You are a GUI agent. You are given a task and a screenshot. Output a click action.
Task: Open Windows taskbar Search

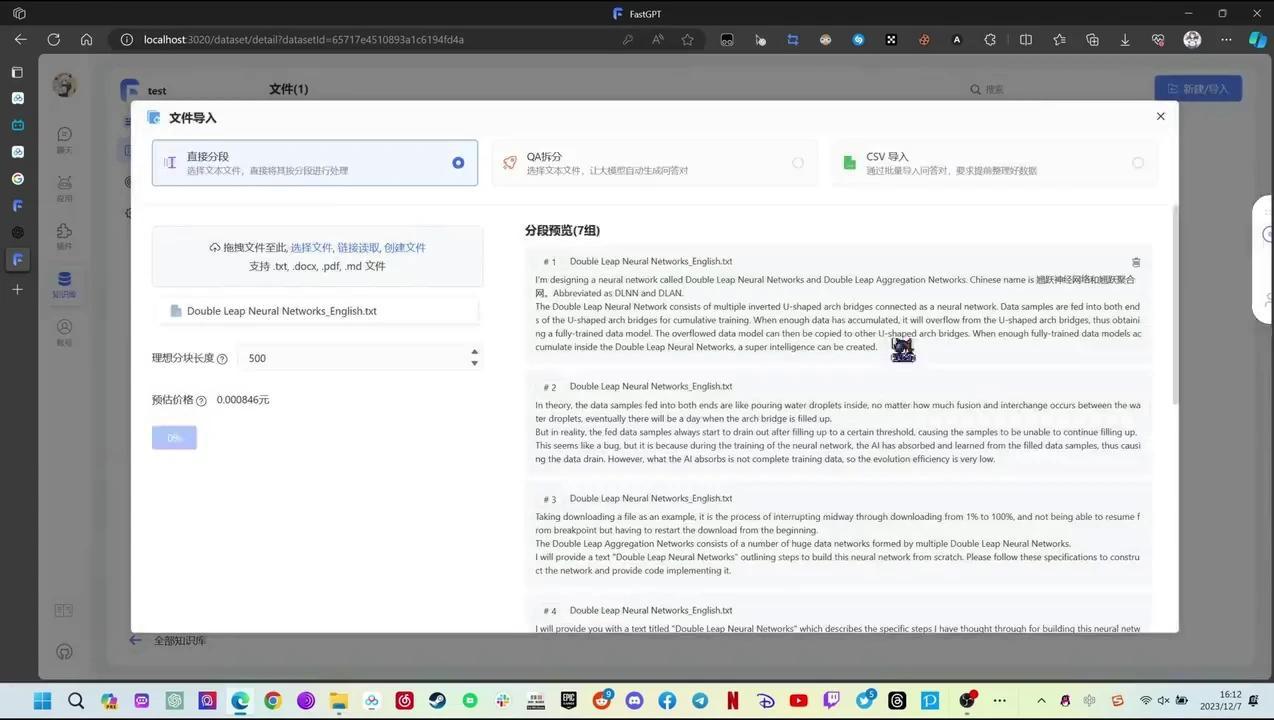coord(76,700)
